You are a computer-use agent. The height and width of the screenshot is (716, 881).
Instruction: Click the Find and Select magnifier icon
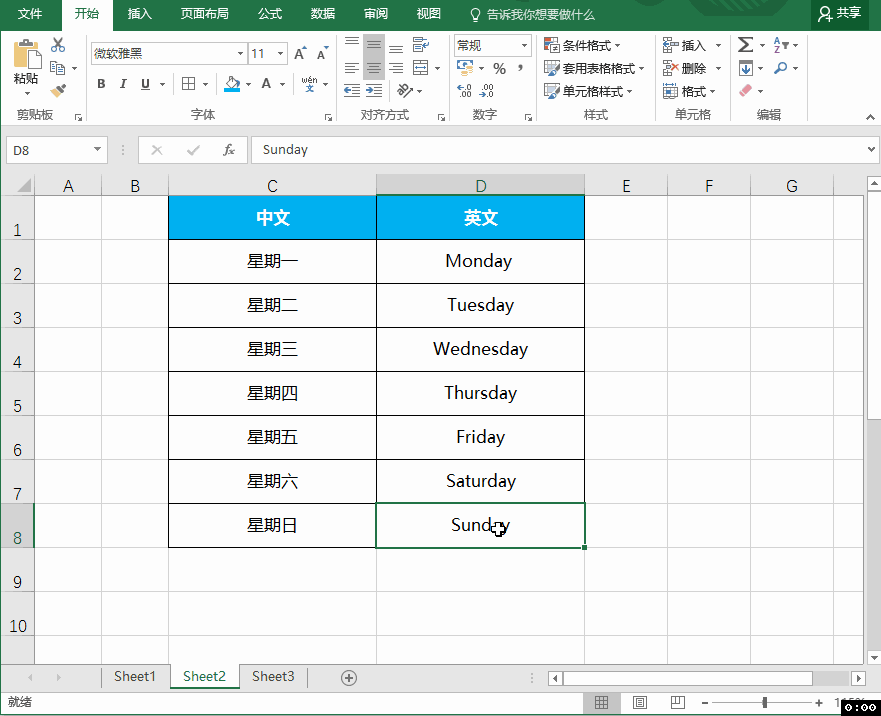click(780, 68)
